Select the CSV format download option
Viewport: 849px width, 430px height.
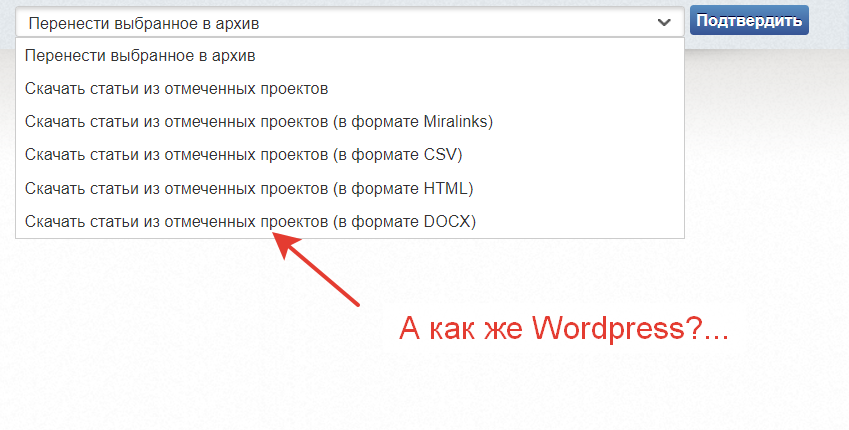point(243,155)
